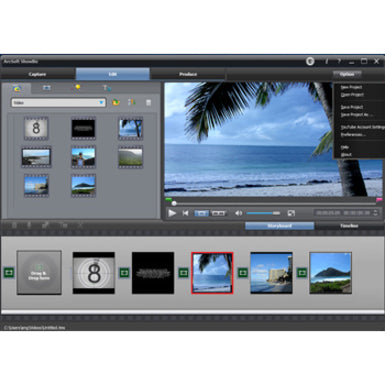385x385 pixels.
Task: Toggle single clip preview mode
Action: [202, 213]
